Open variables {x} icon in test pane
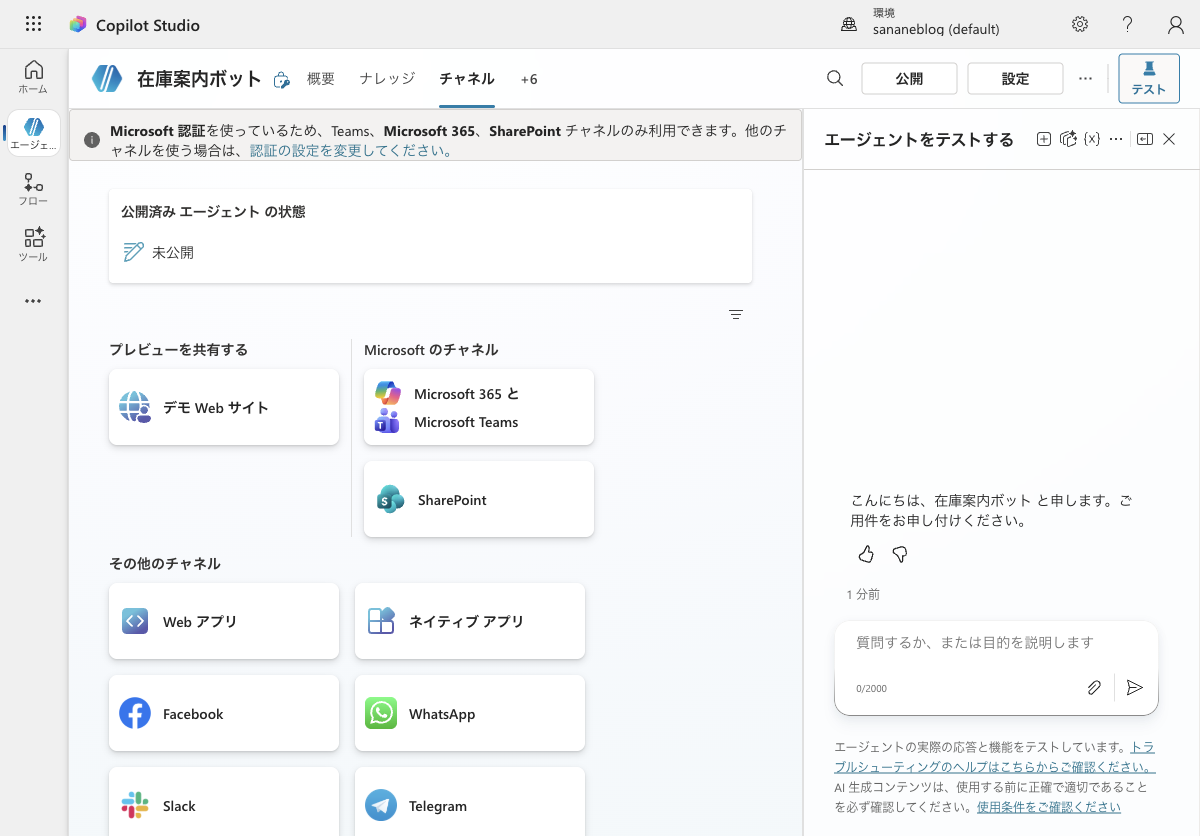Image resolution: width=1200 pixels, height=836 pixels. coord(1092,139)
